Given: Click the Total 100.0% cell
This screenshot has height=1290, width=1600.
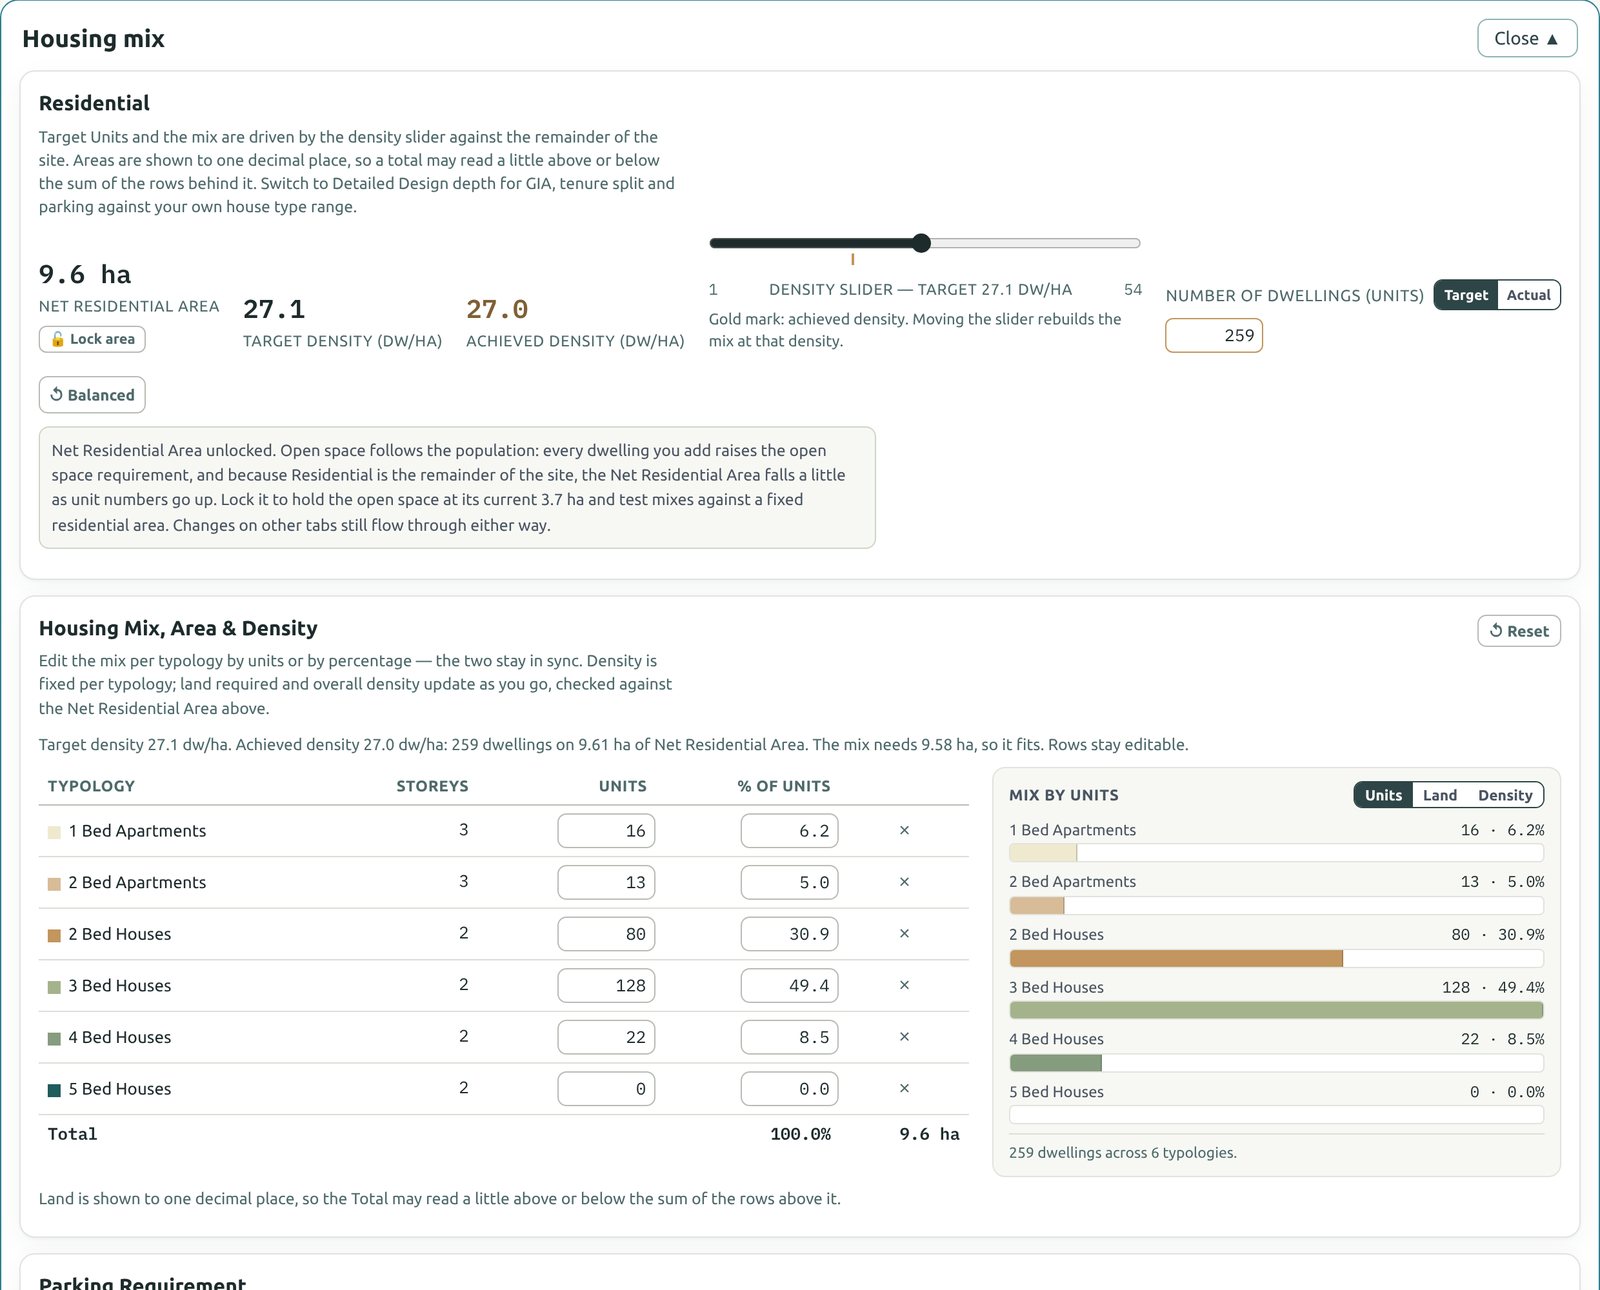Looking at the screenshot, I should (x=800, y=1134).
